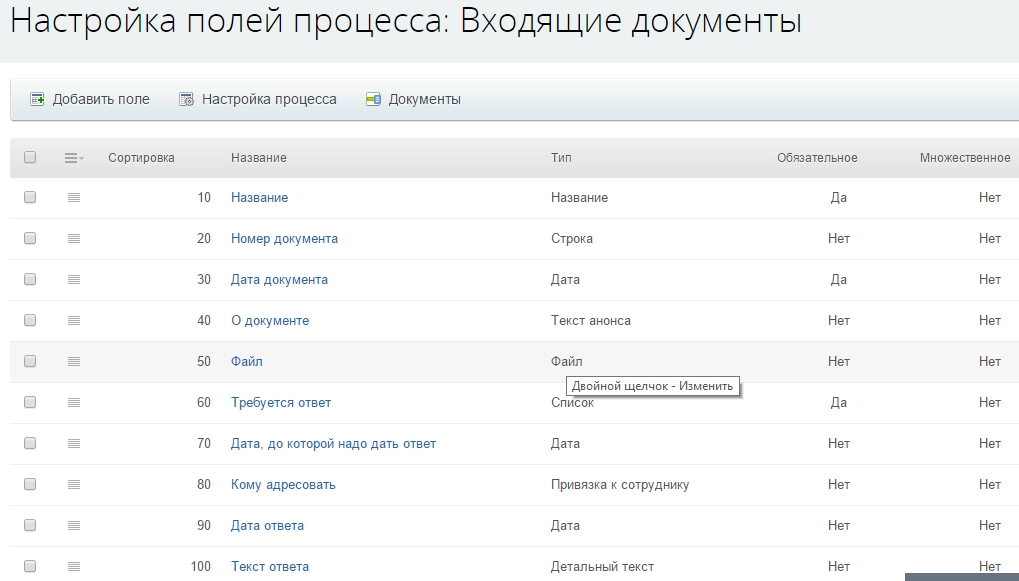Open the actions icon beside Дата ответа

tap(72, 525)
